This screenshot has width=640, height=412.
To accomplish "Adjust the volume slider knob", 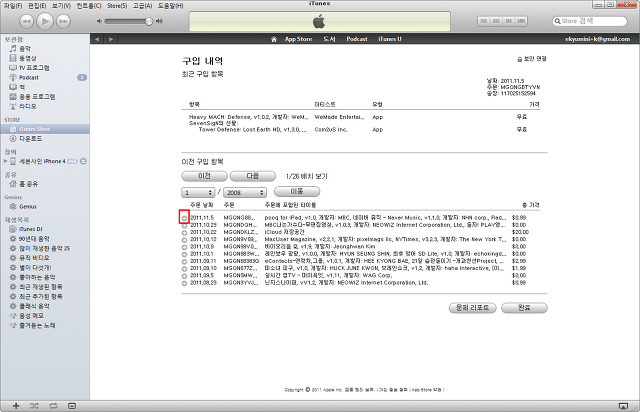I will pos(149,21).
